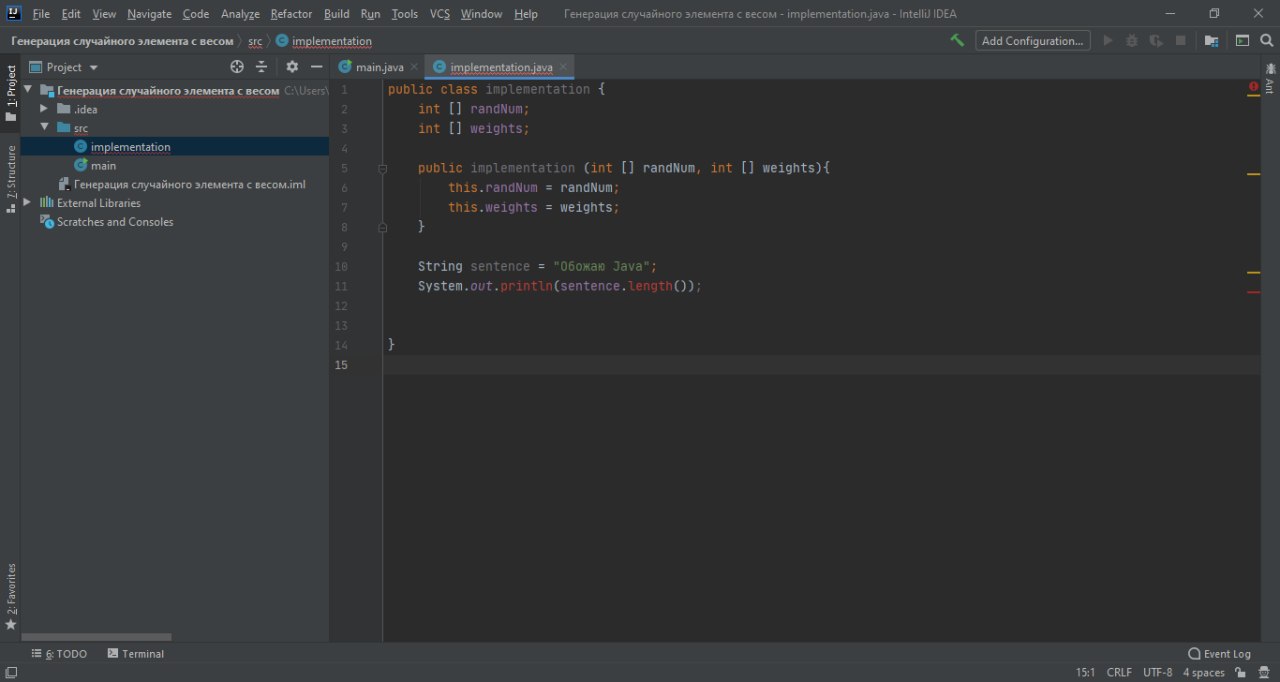Hide the Project panel with minus icon
The image size is (1280, 682).
(316, 67)
